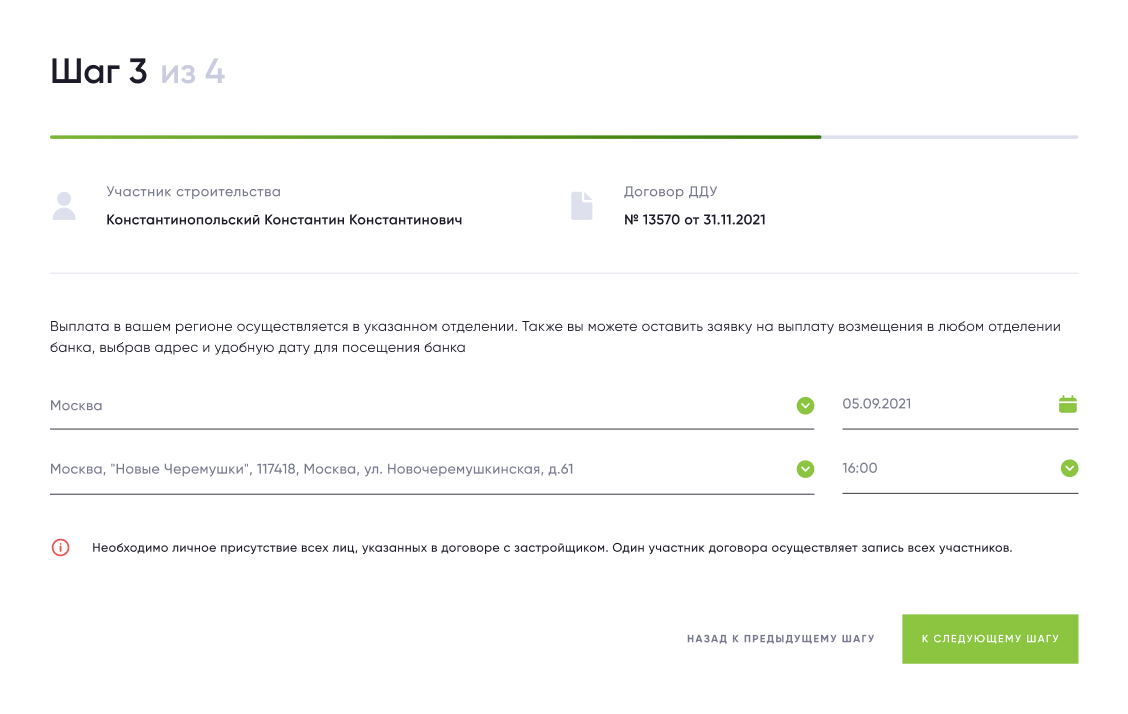Go to next step with К следующему шагу
The image size is (1128, 714).
coord(990,638)
